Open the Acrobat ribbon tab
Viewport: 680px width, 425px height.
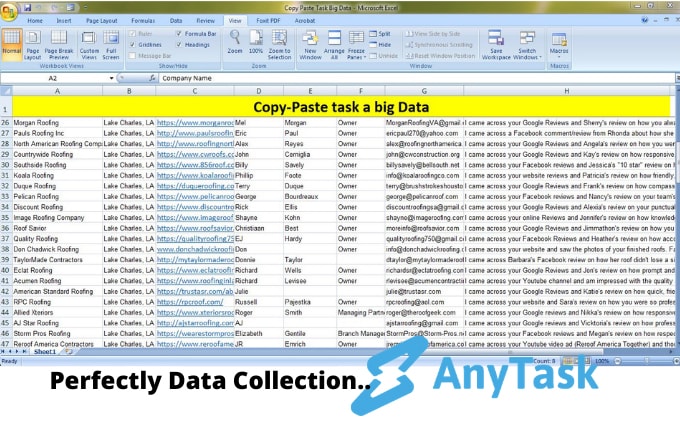[305, 20]
